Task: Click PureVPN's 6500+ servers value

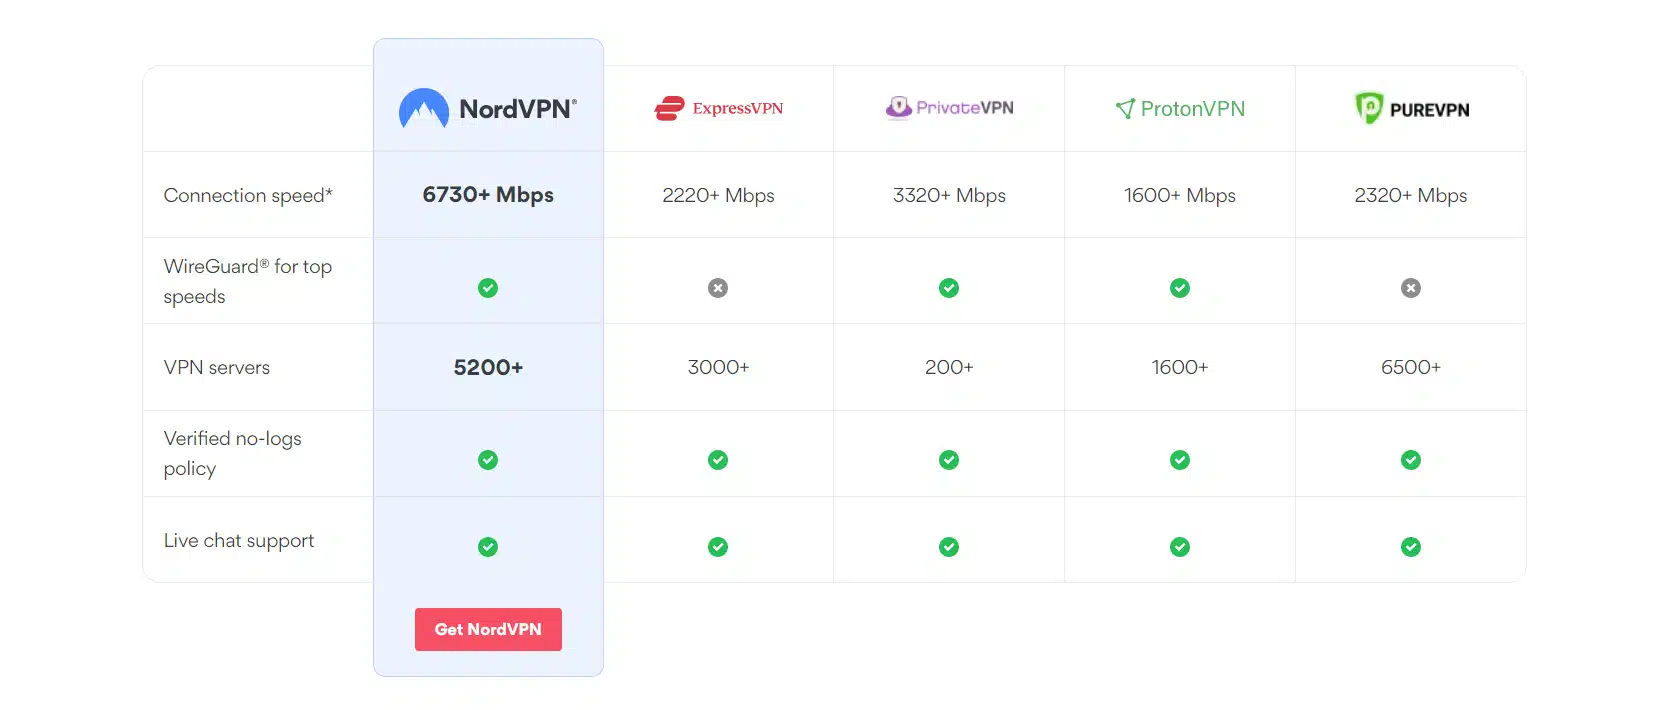Action: point(1411,367)
